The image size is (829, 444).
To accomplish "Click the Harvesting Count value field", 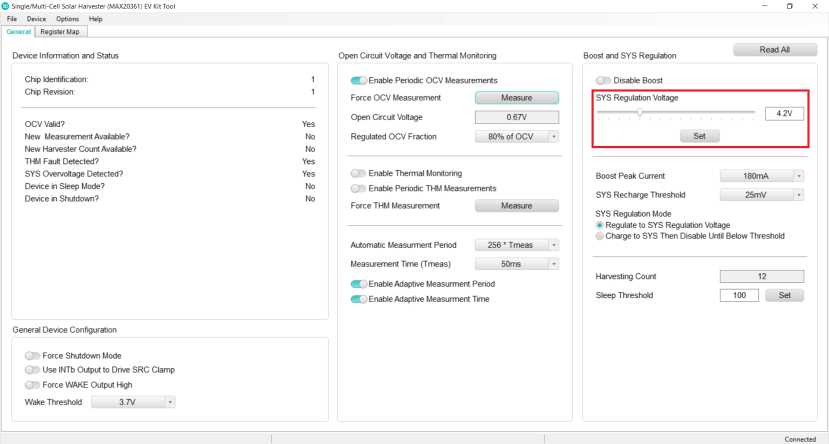I will point(762,276).
